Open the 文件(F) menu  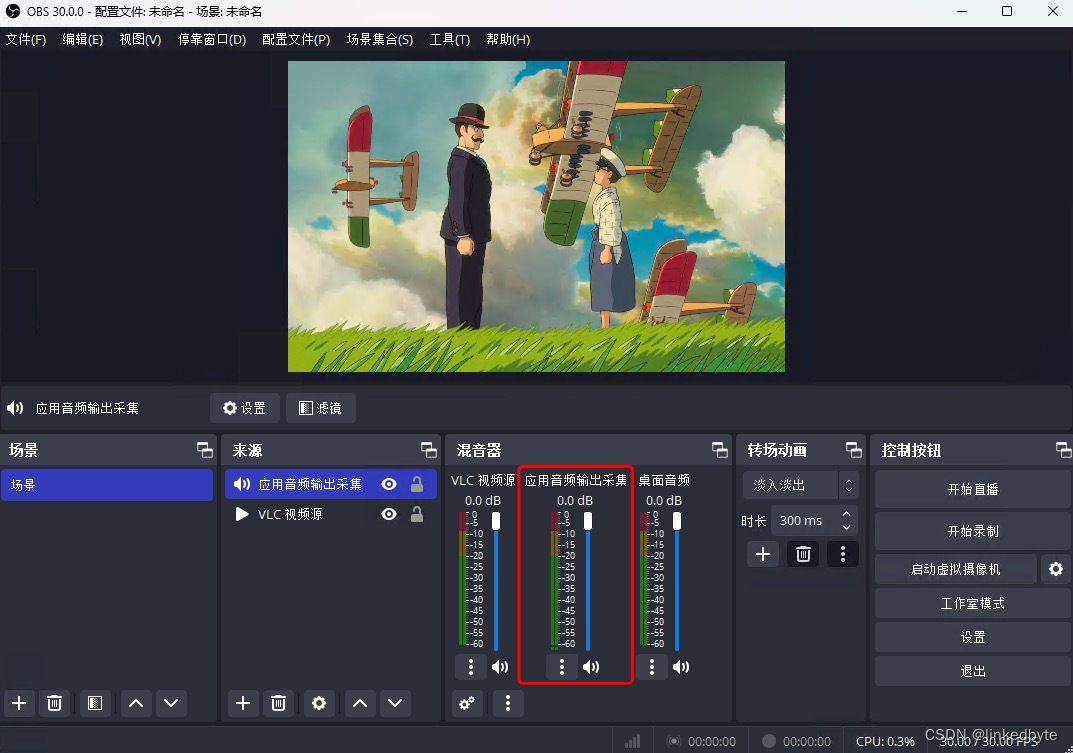[26, 40]
